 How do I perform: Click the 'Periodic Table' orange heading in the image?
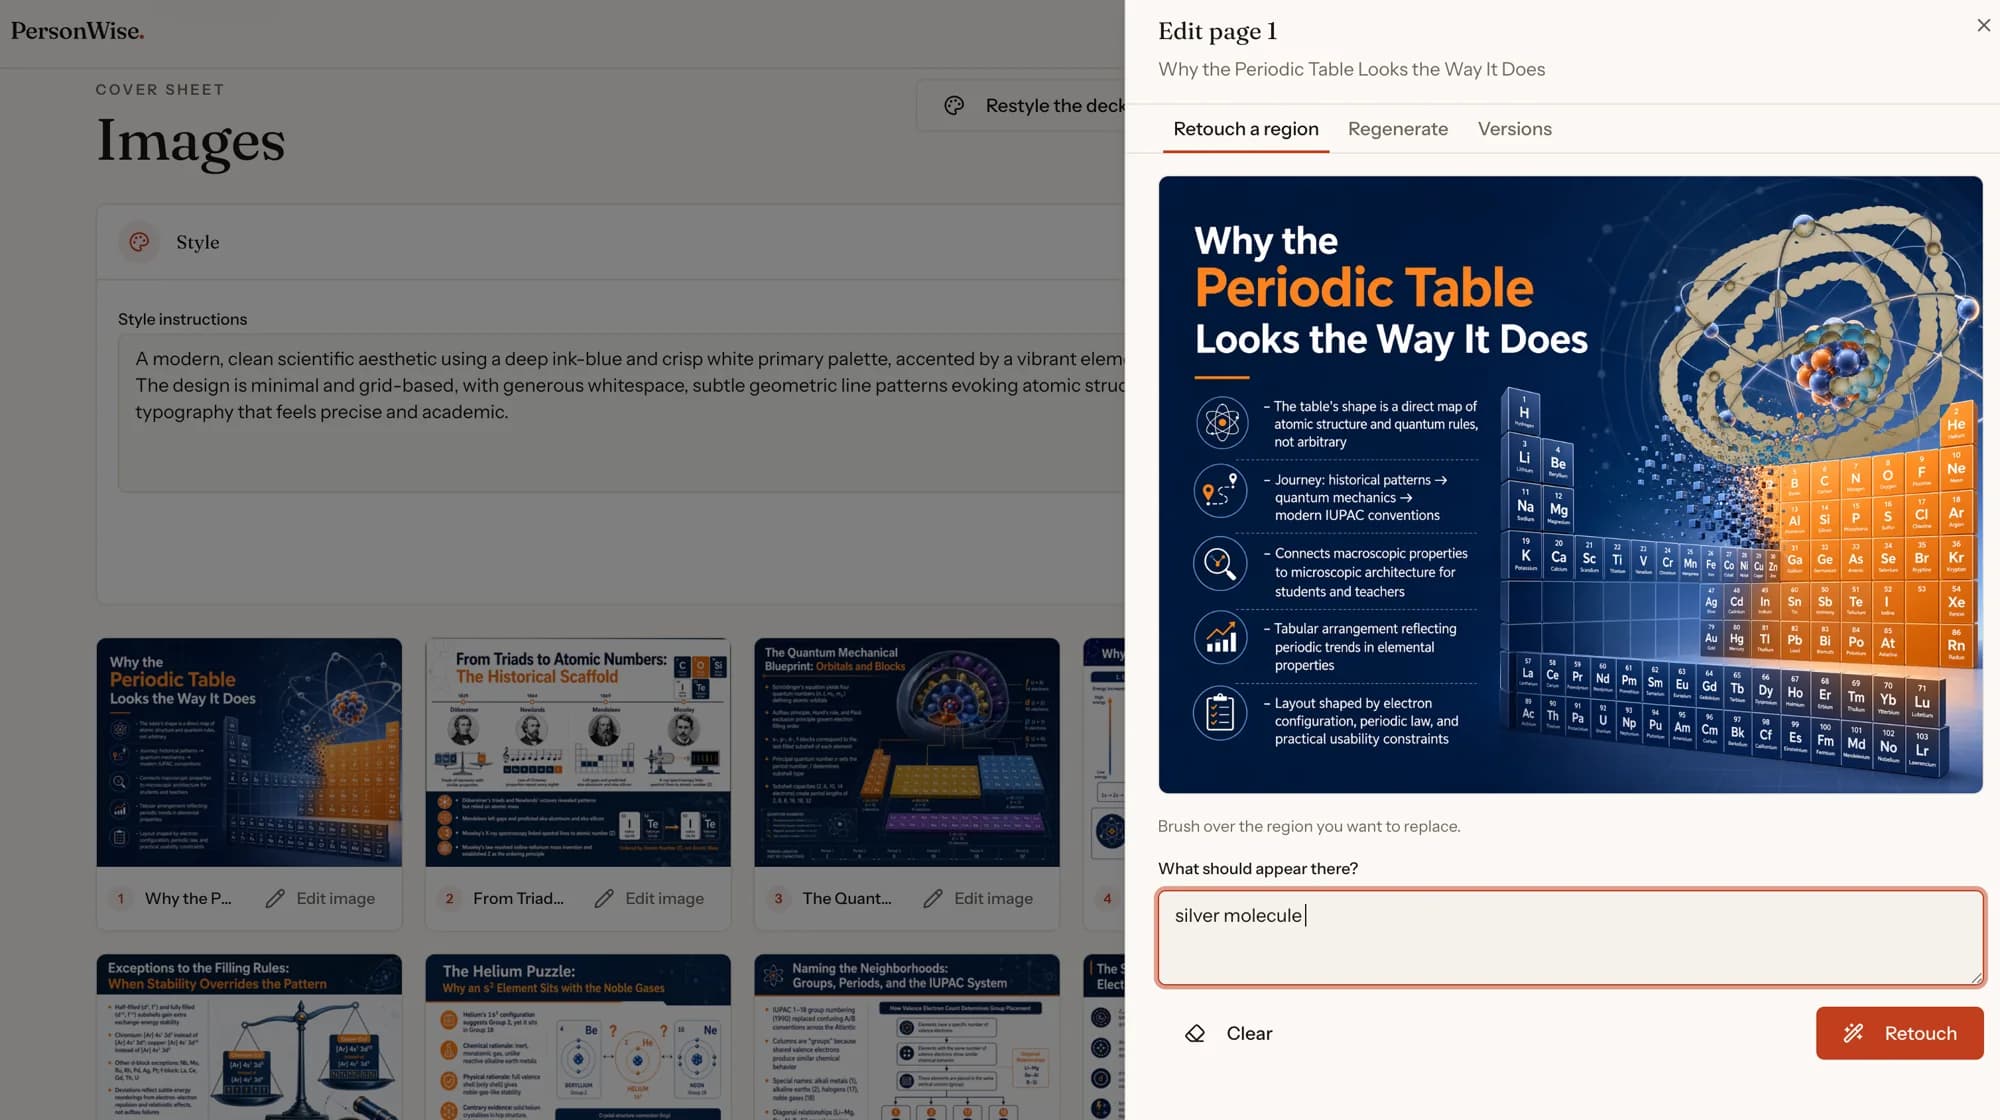(1363, 288)
